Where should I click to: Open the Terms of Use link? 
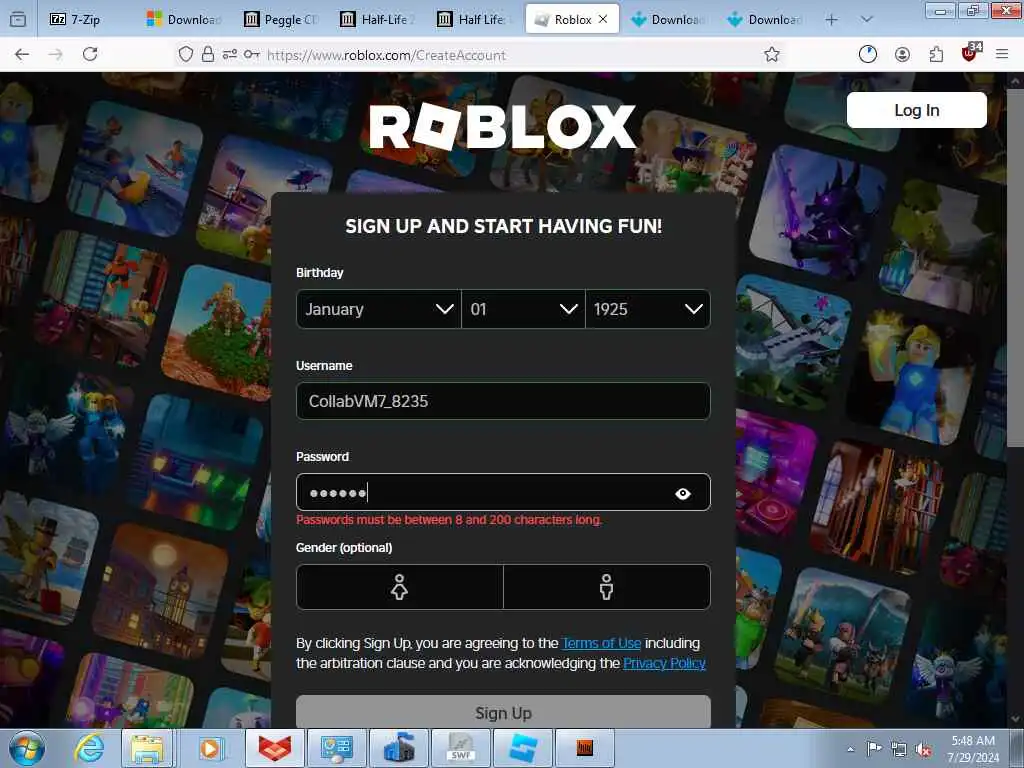(x=601, y=643)
